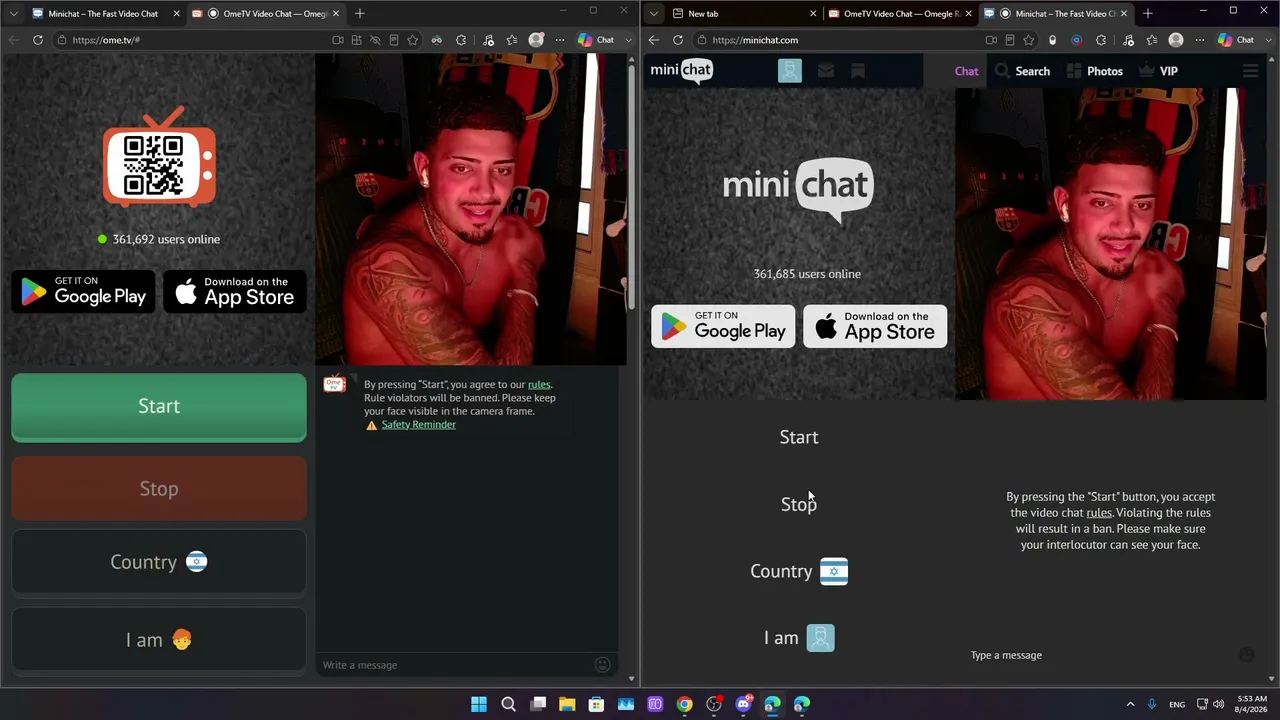The width and height of the screenshot is (1280, 720).
Task: Click Stop in Minichat window
Action: (799, 504)
